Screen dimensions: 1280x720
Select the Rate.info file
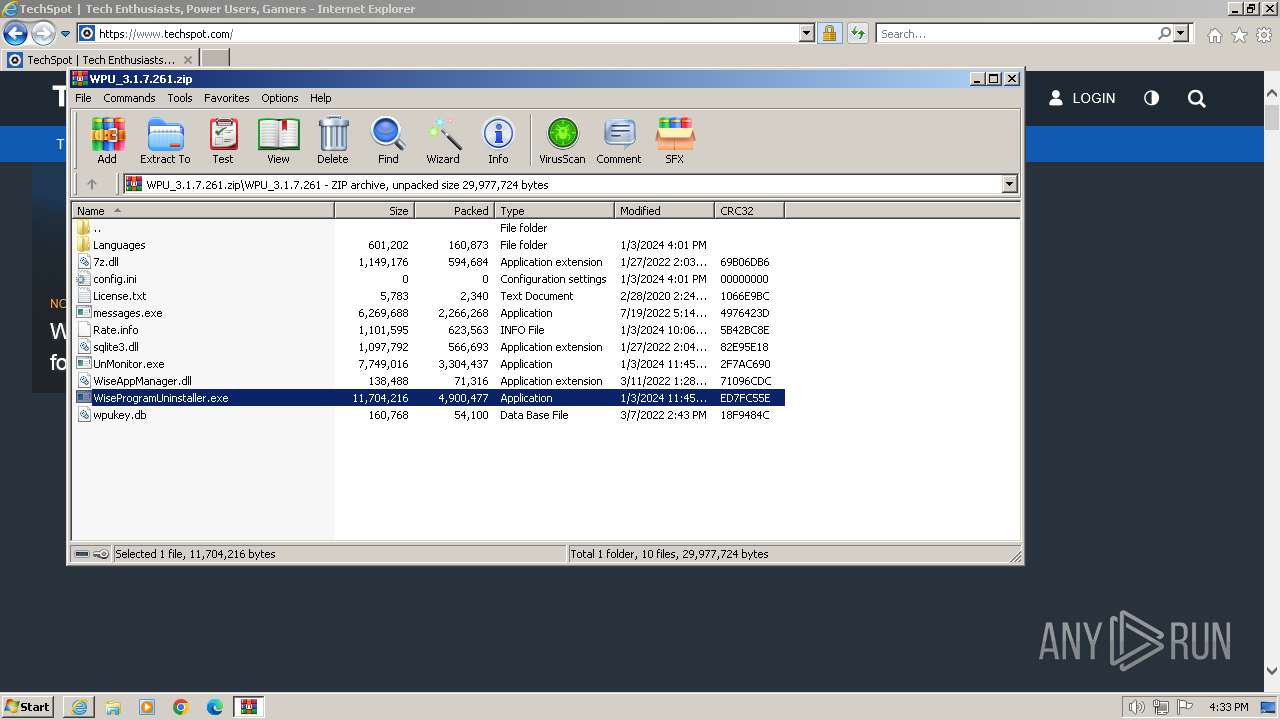click(x=116, y=330)
